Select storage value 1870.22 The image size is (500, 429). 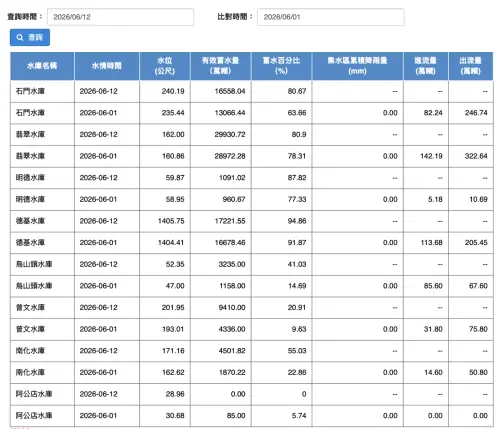click(x=232, y=372)
